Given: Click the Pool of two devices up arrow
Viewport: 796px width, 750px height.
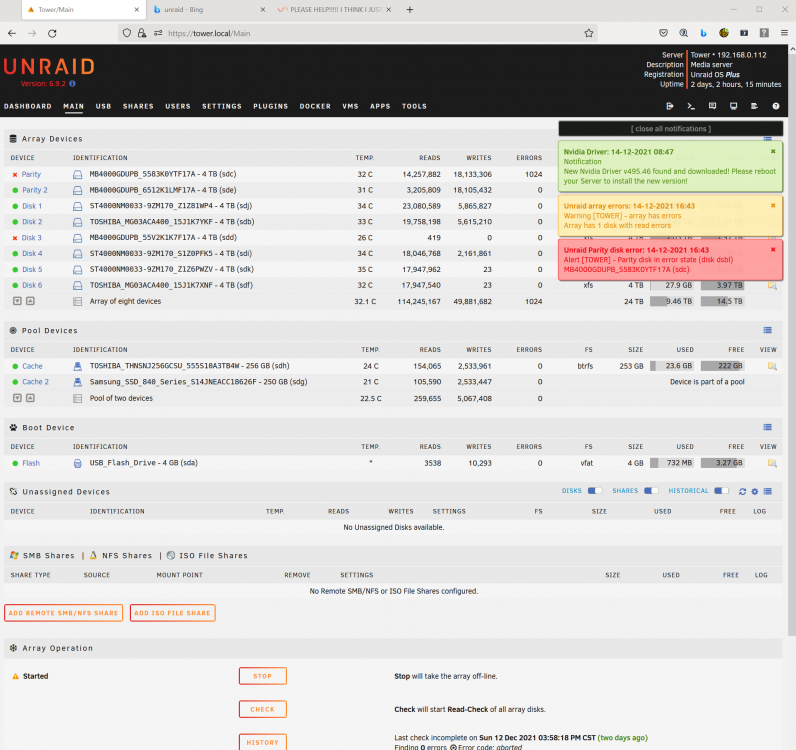Looking at the screenshot, I should click(30, 398).
